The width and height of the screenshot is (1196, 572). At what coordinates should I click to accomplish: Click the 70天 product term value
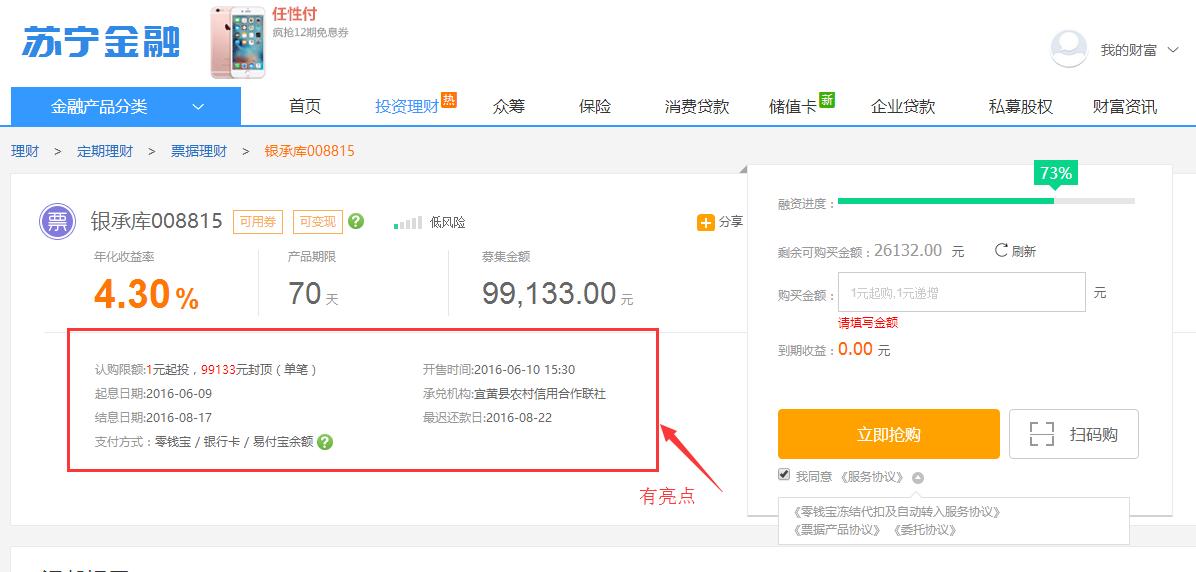point(313,294)
